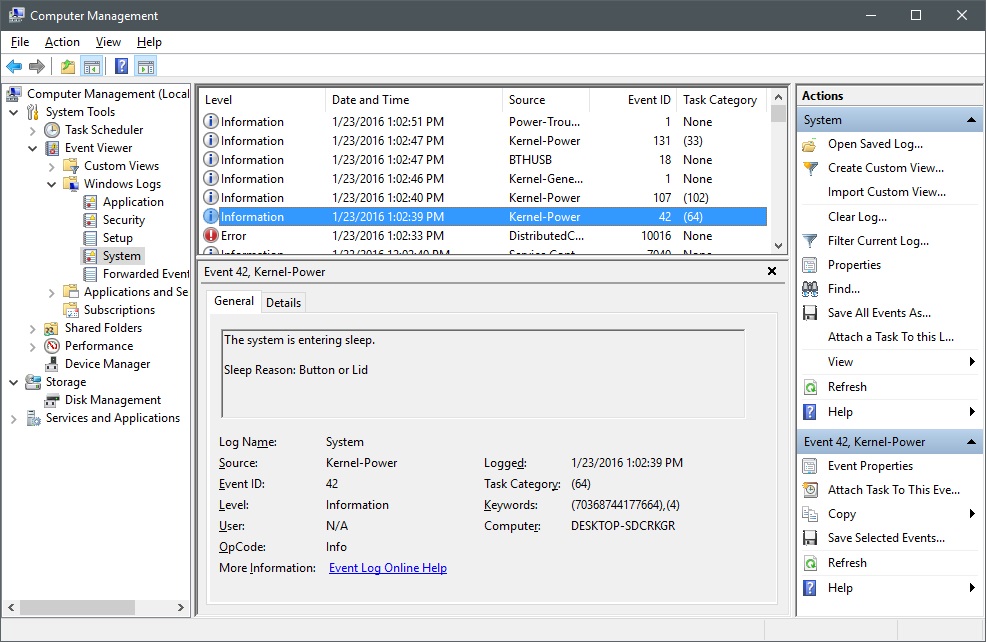Viewport: 987px width, 642px height.
Task: Click the Back arrow in the toolbar
Action: (14, 67)
